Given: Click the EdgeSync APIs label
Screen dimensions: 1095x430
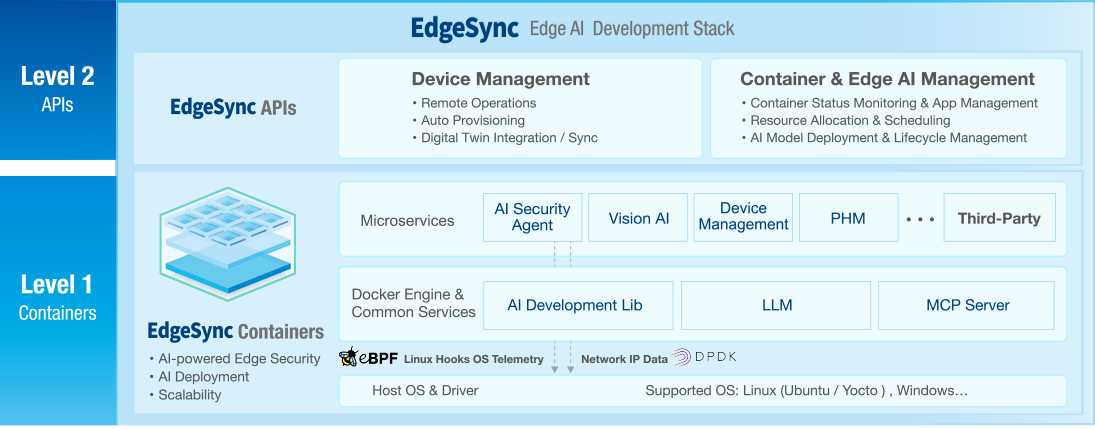Looking at the screenshot, I should click(x=233, y=107).
